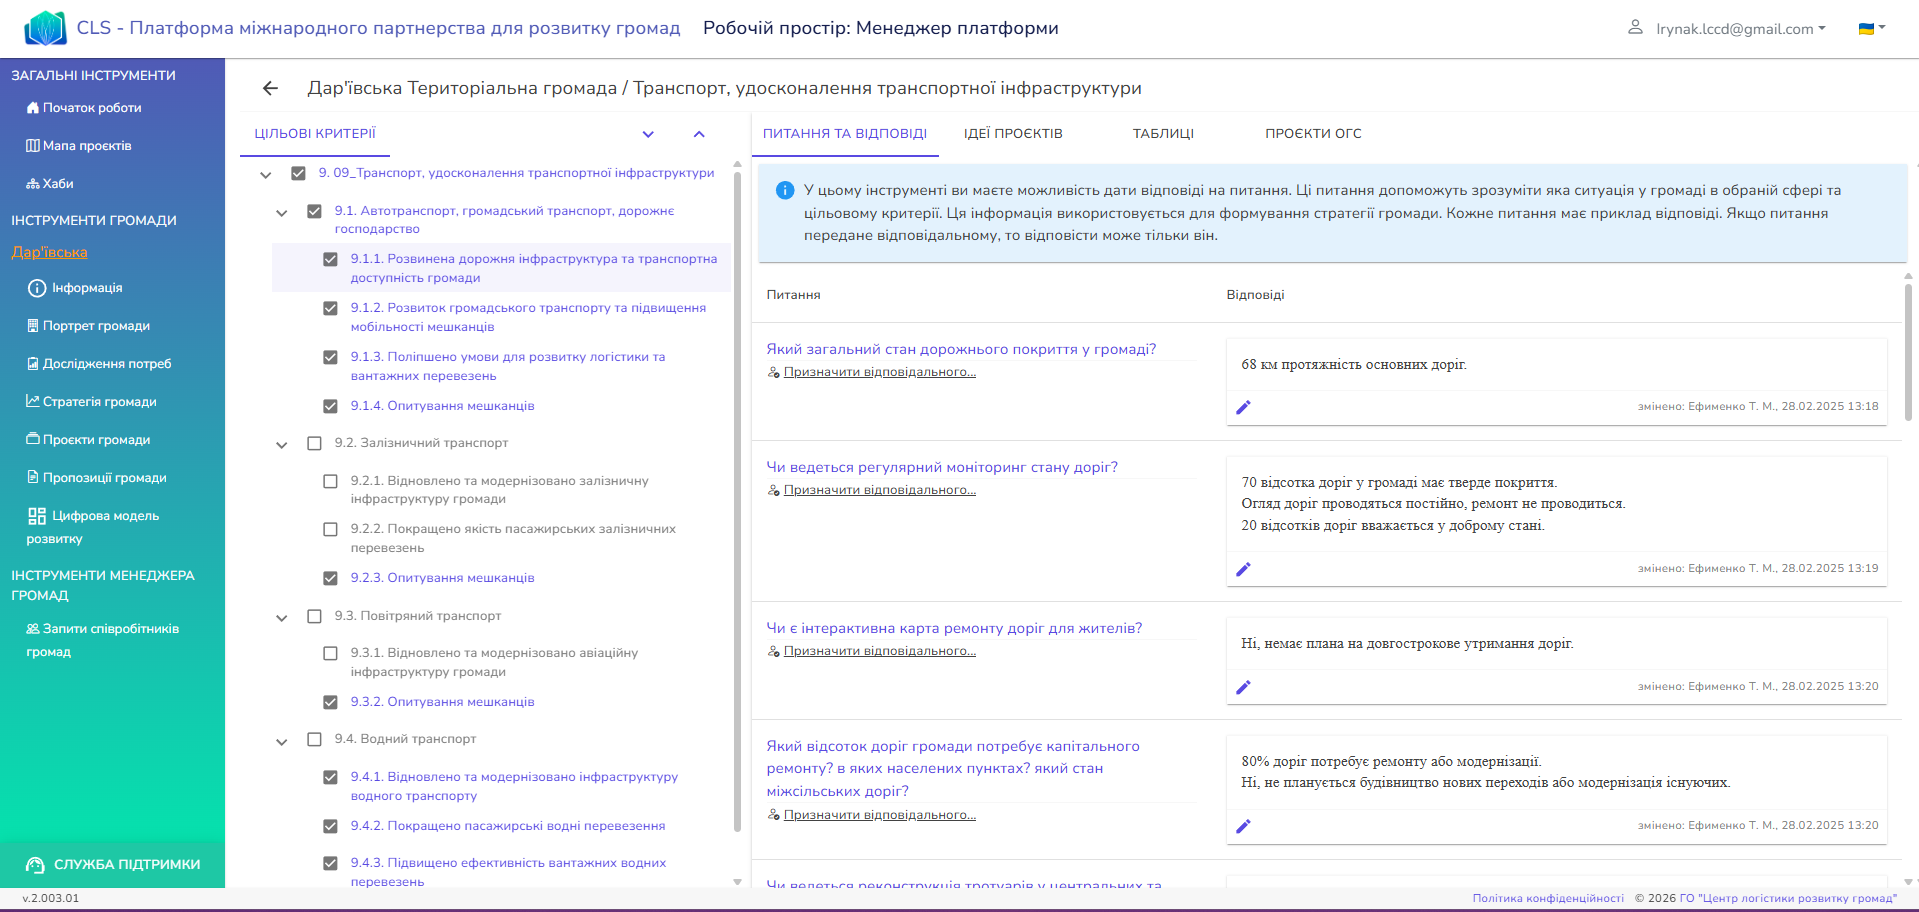Select 9.2.3. Опитування мешканців tree row
The image size is (1919, 912).
pyautogui.click(x=442, y=578)
